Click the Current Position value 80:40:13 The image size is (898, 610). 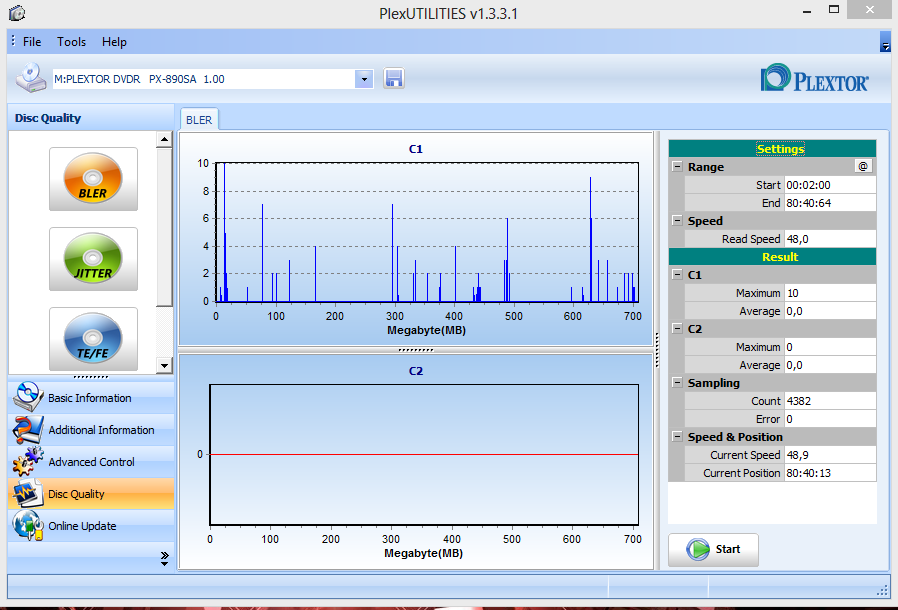[830, 473]
